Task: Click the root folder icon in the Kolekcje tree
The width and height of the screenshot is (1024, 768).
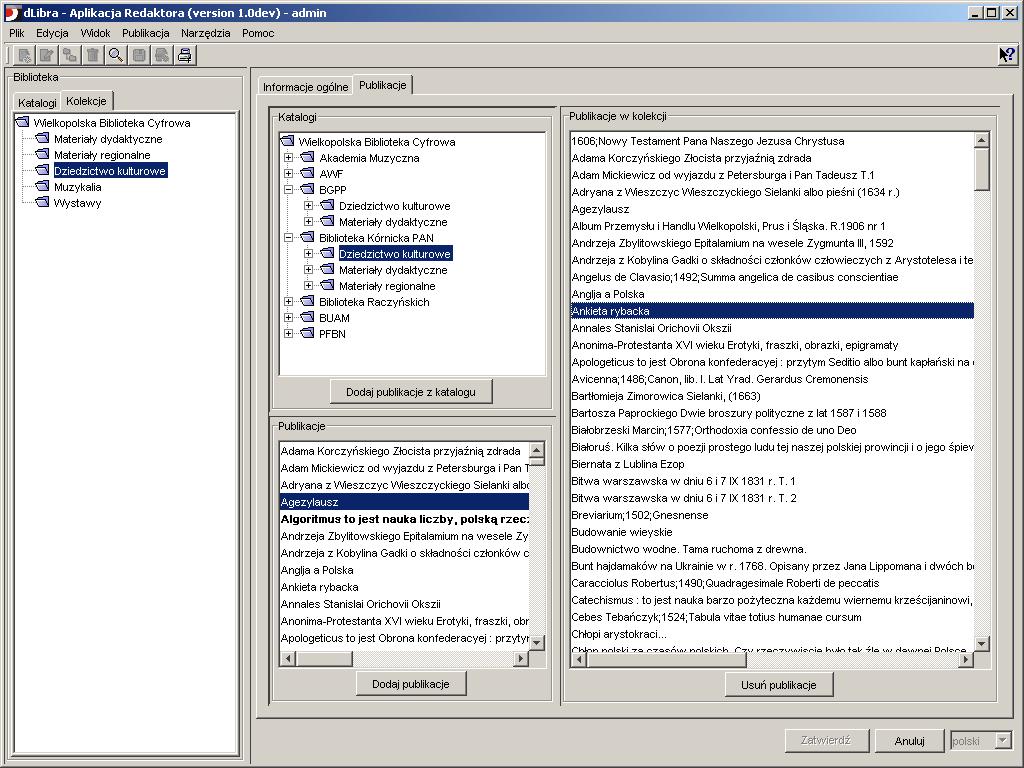Action: coord(22,123)
